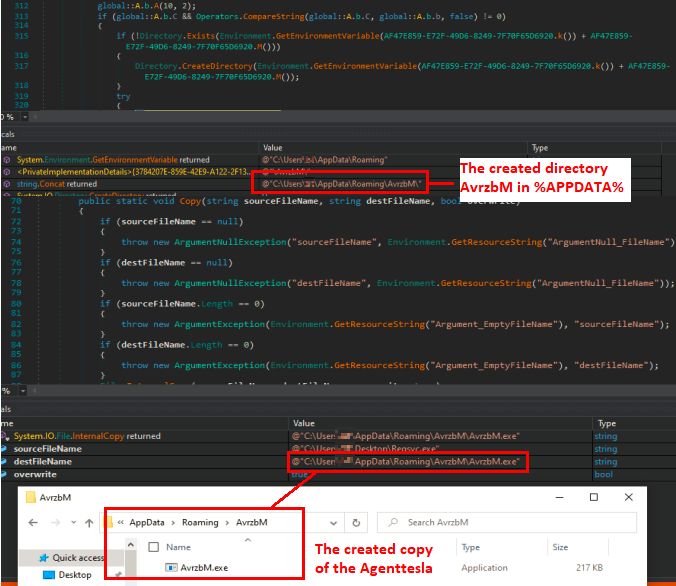Click CreateDirectory call on code line 317

pyautogui.click(x=217, y=66)
